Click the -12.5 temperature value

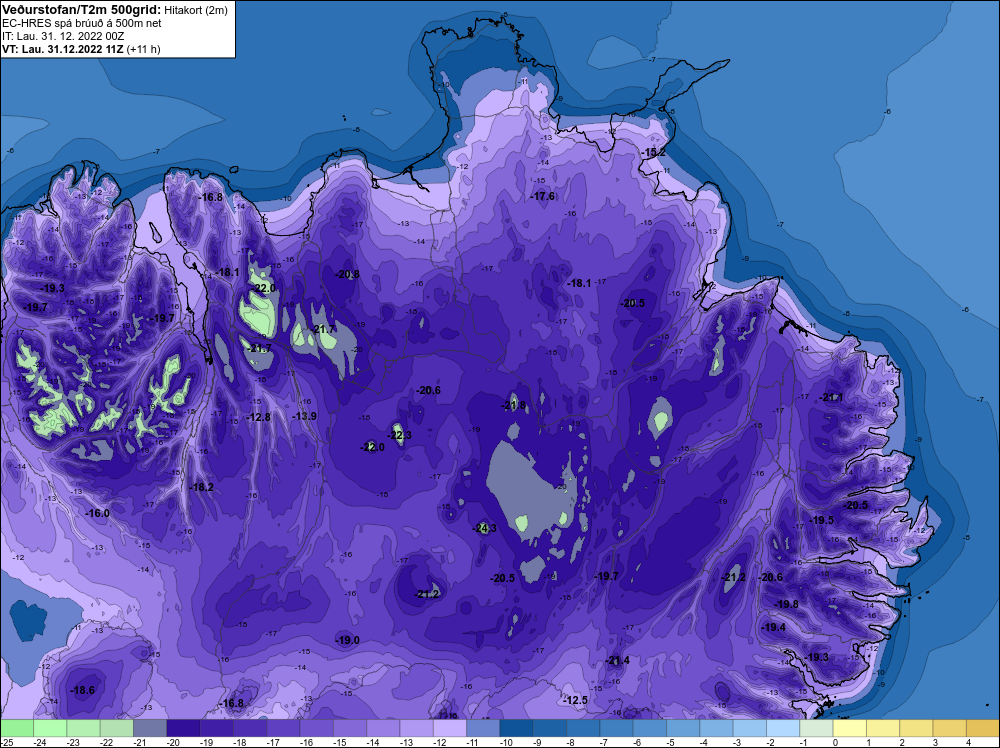575,700
